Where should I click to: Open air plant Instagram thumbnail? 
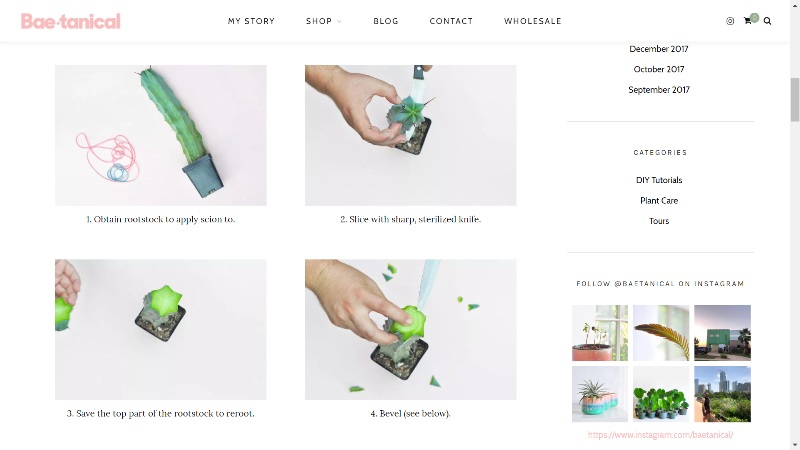click(x=600, y=394)
